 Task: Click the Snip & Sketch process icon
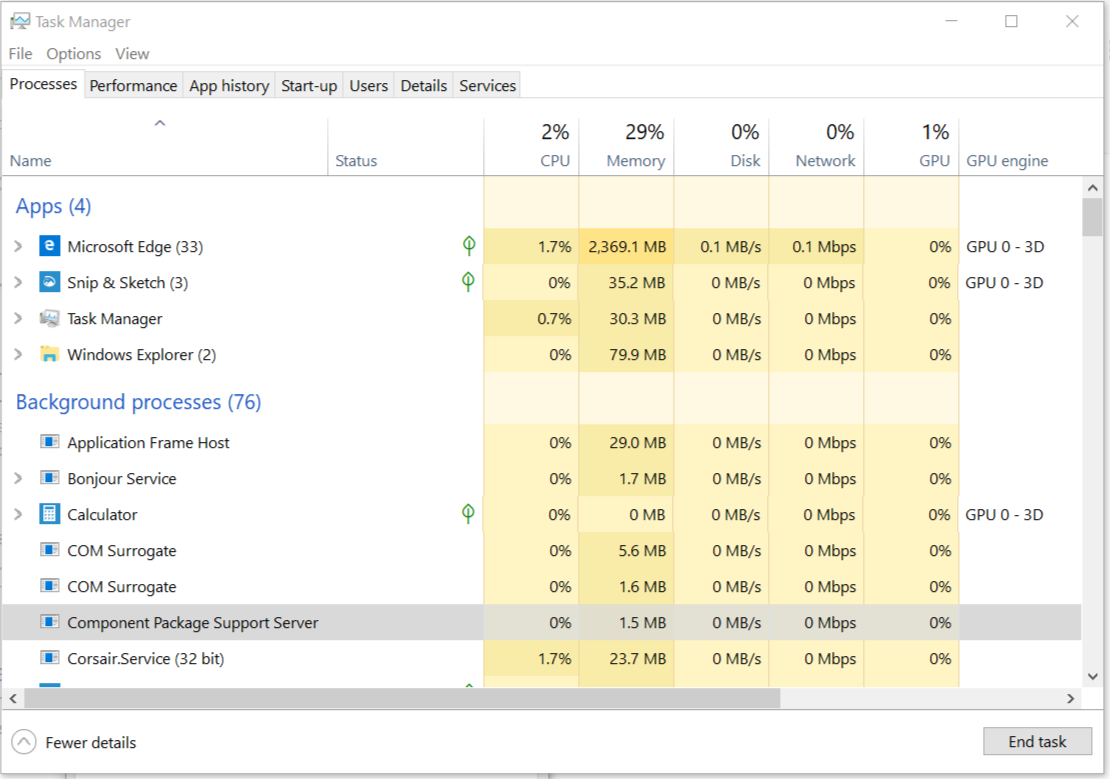coord(49,282)
